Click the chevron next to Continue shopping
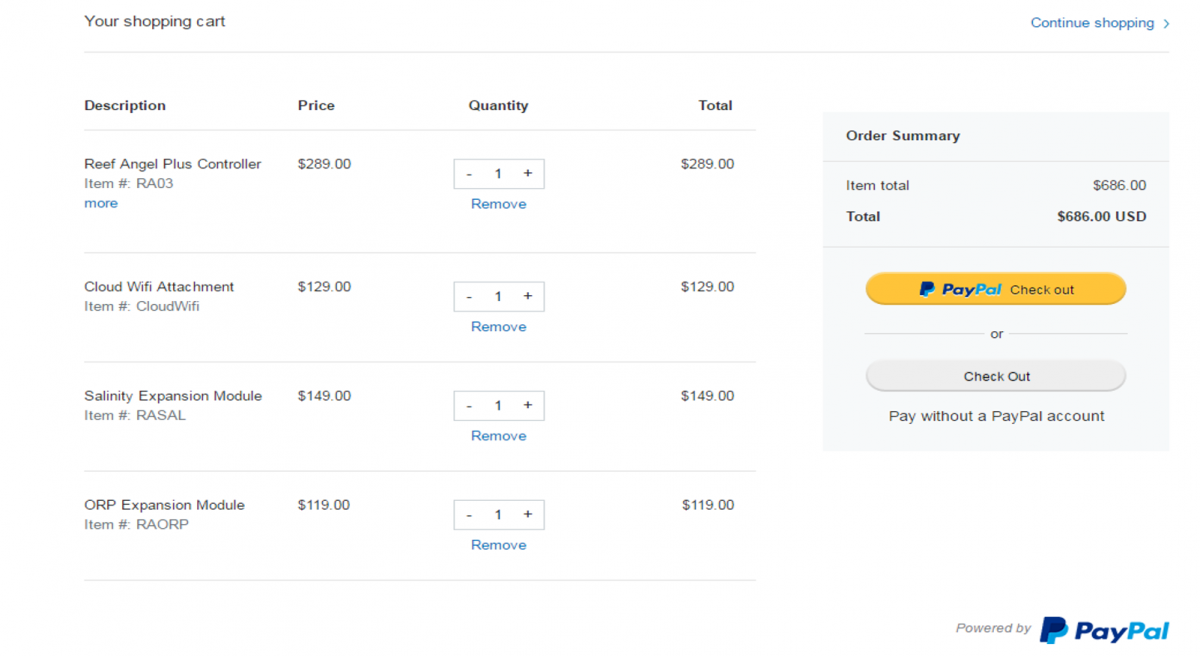1200x656 pixels. tap(1166, 24)
